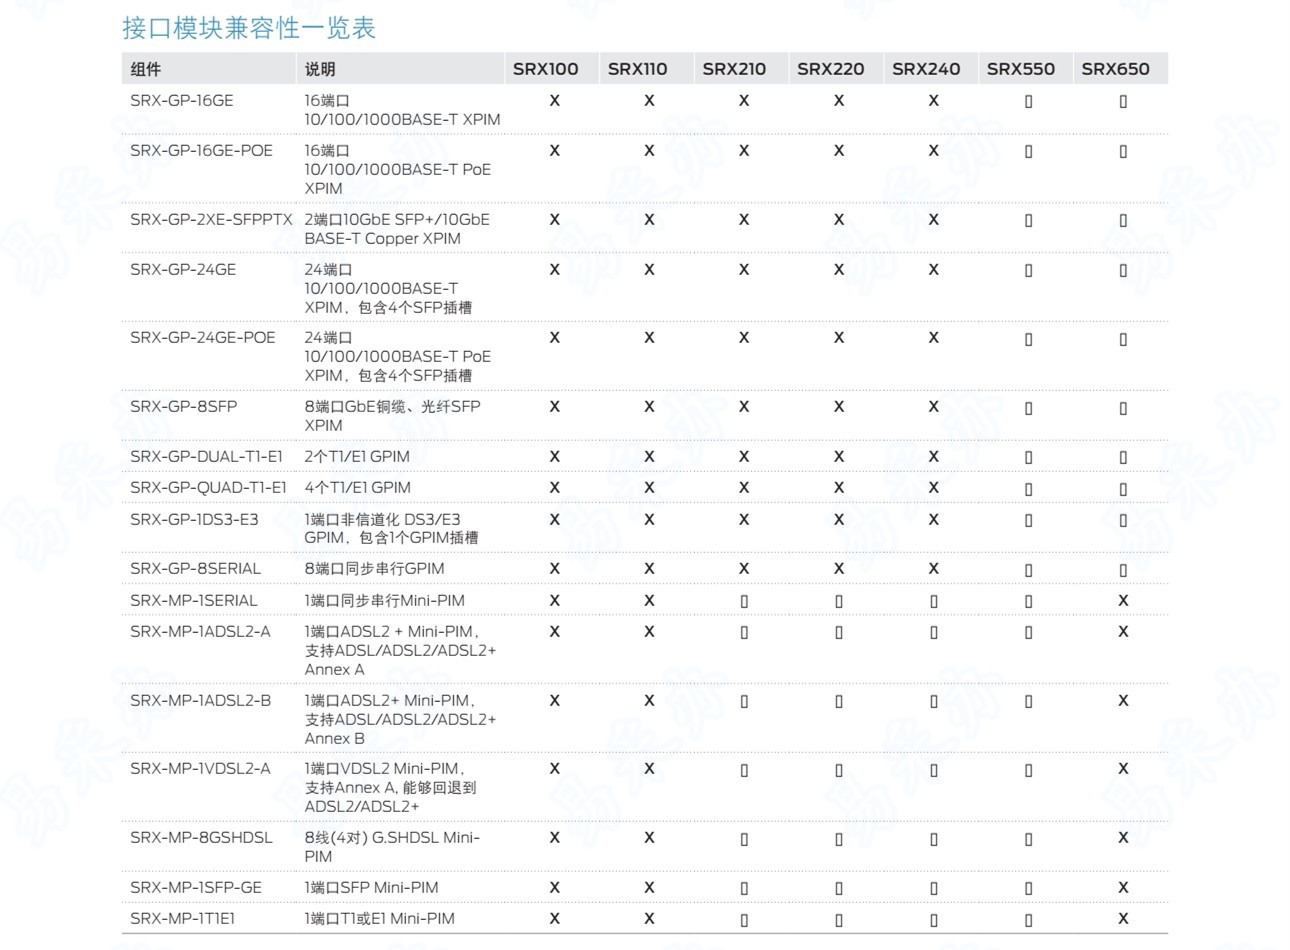This screenshot has height=950, width=1290.
Task: Click box mark for SRX-GP-QUAD-T1-E1 under SRX550
Action: (x=1028, y=490)
